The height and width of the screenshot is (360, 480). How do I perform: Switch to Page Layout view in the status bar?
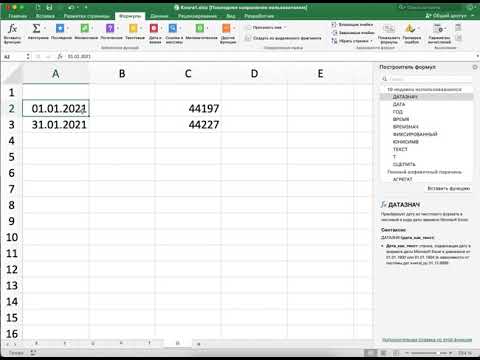(x=383, y=353)
